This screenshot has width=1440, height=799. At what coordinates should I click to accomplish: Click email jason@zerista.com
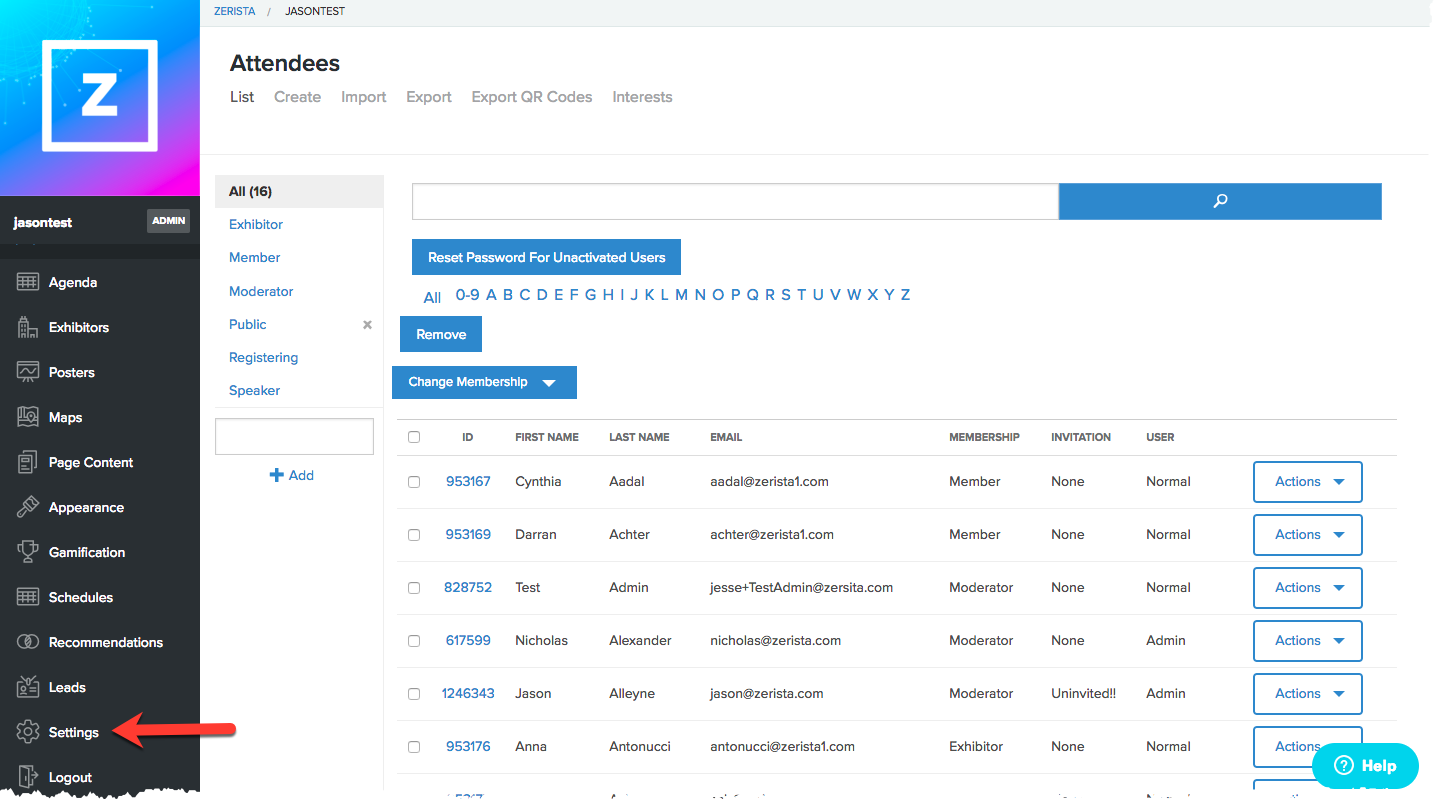coord(767,694)
